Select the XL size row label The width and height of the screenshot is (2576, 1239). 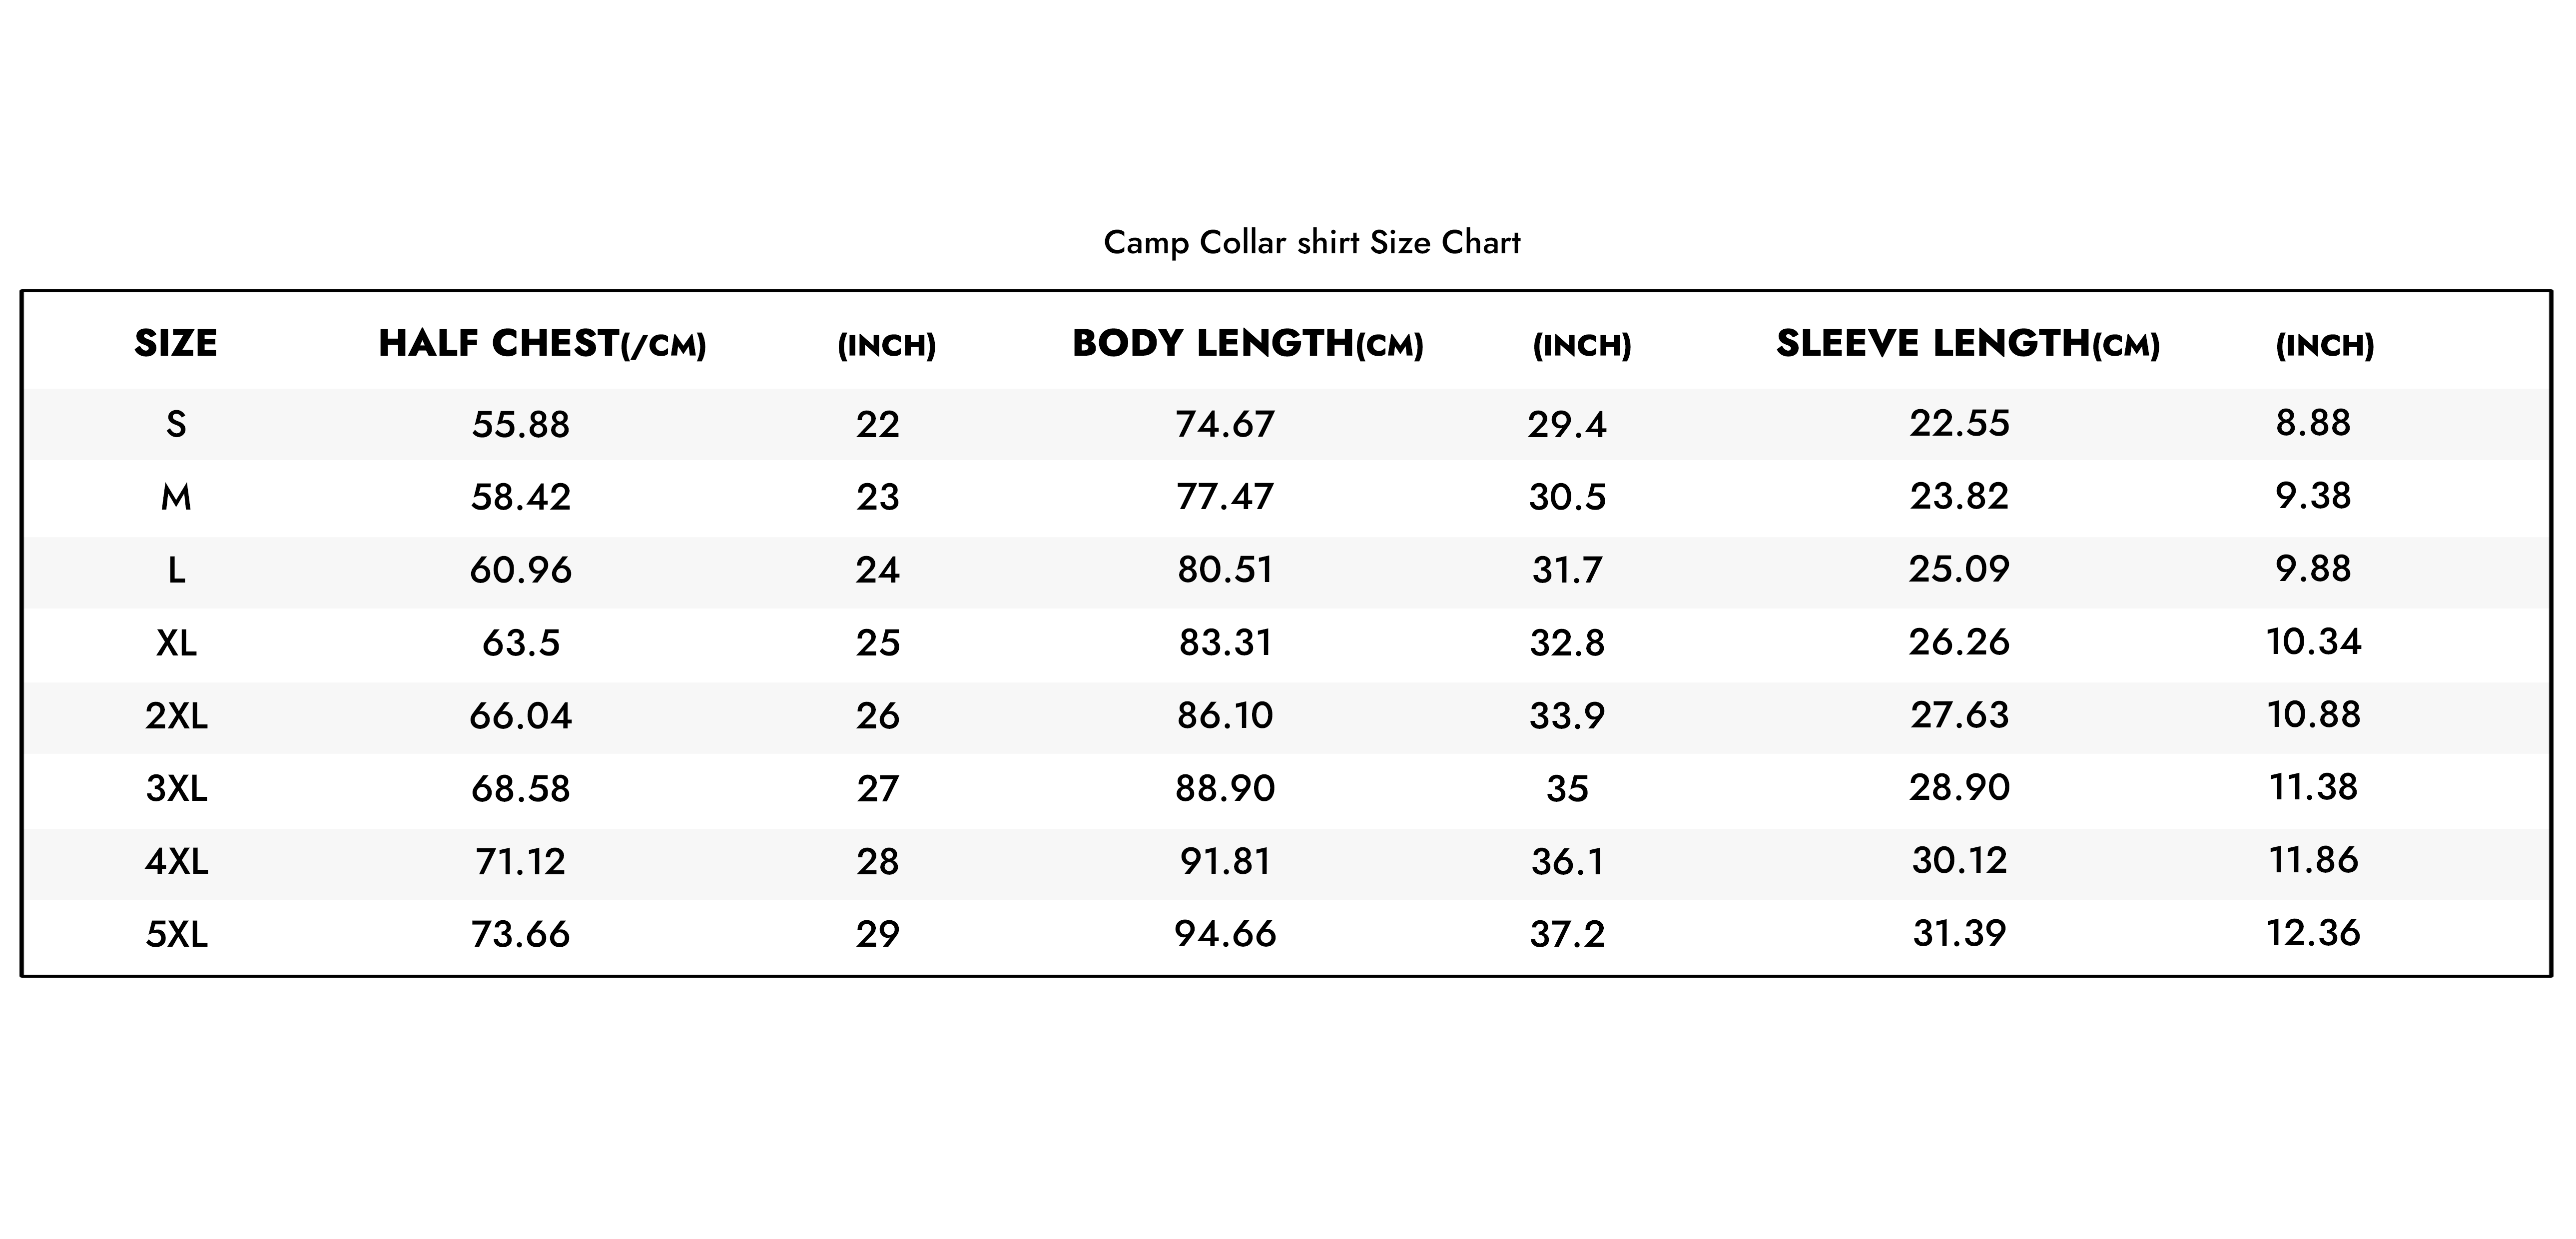pos(176,643)
